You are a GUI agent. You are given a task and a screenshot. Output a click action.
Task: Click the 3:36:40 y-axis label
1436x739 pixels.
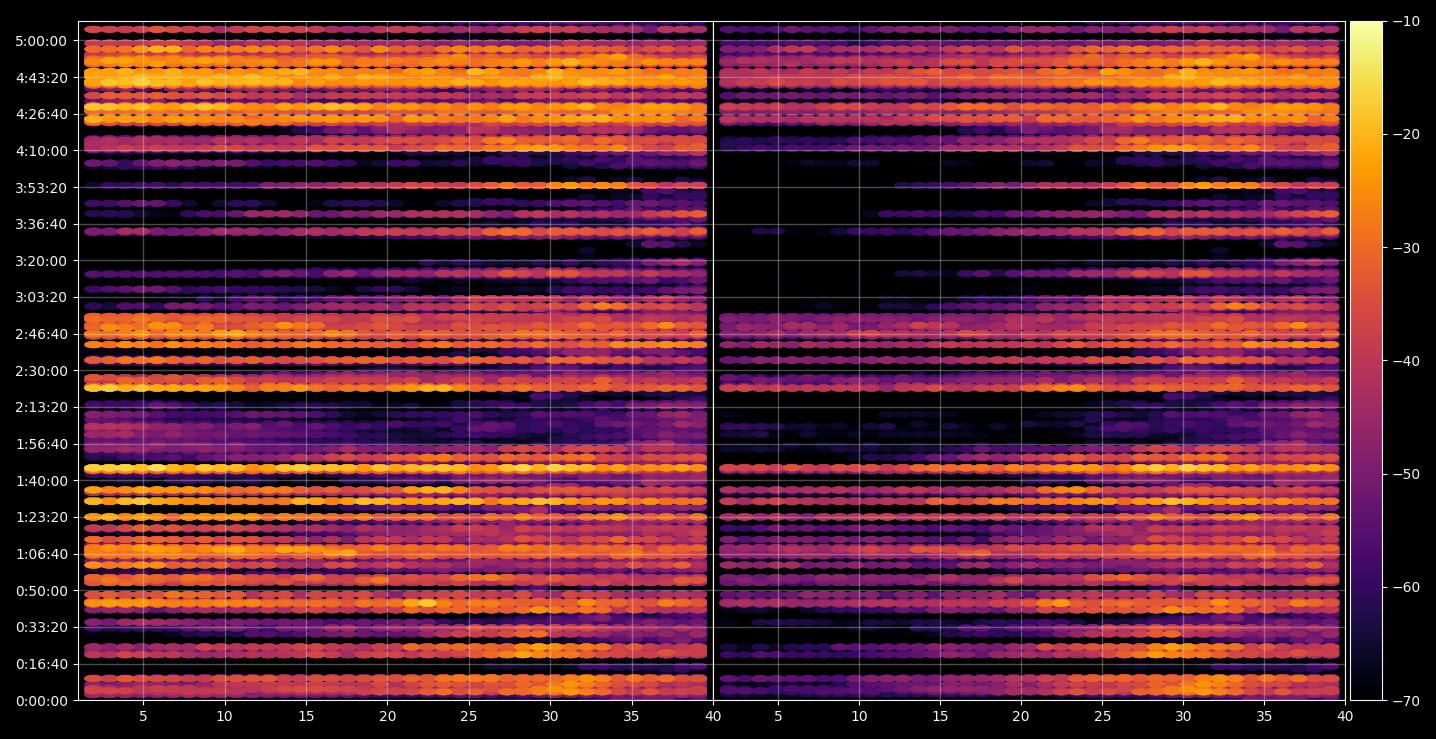click(41, 224)
